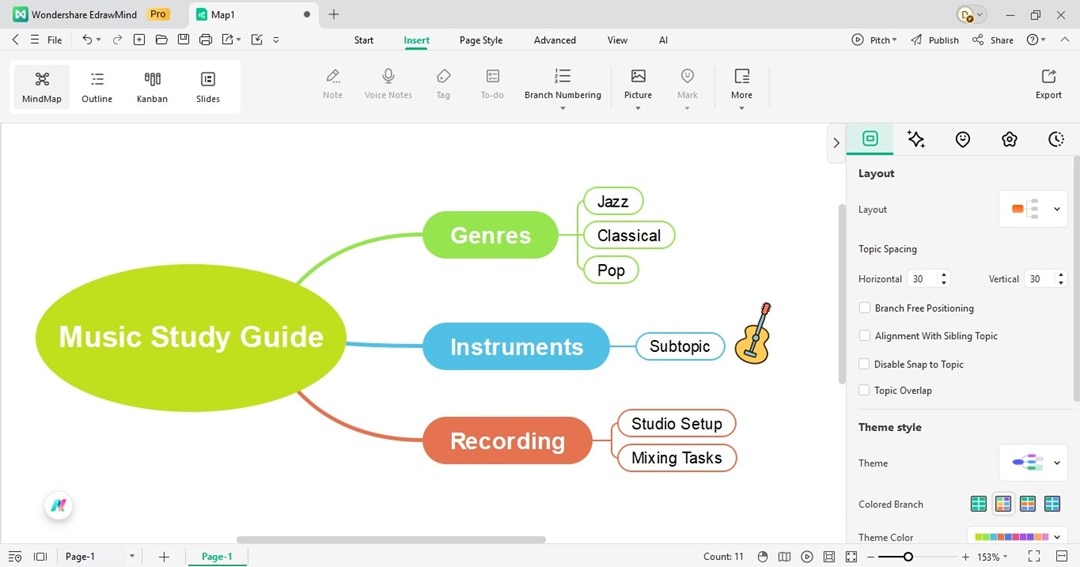Screen dimensions: 1080x567
Task: Switch to Outline view mode
Action: click(96, 87)
